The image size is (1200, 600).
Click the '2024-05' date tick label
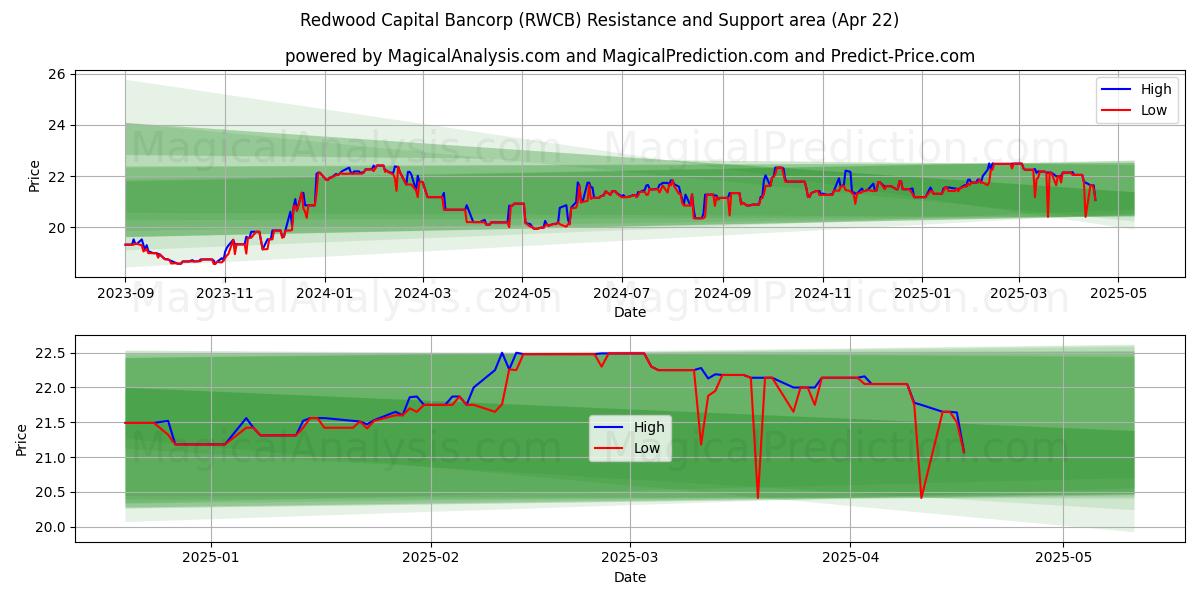(522, 294)
